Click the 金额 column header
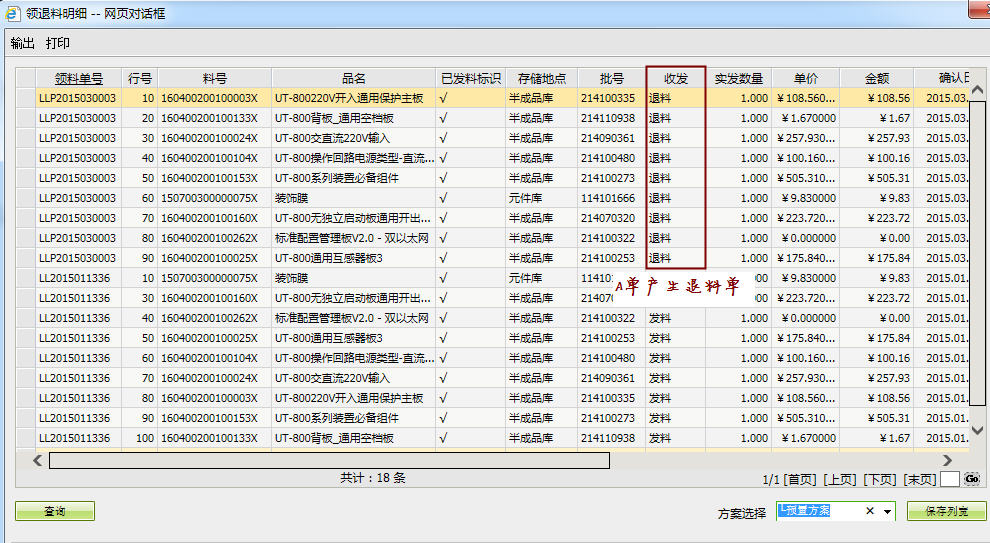 point(877,78)
